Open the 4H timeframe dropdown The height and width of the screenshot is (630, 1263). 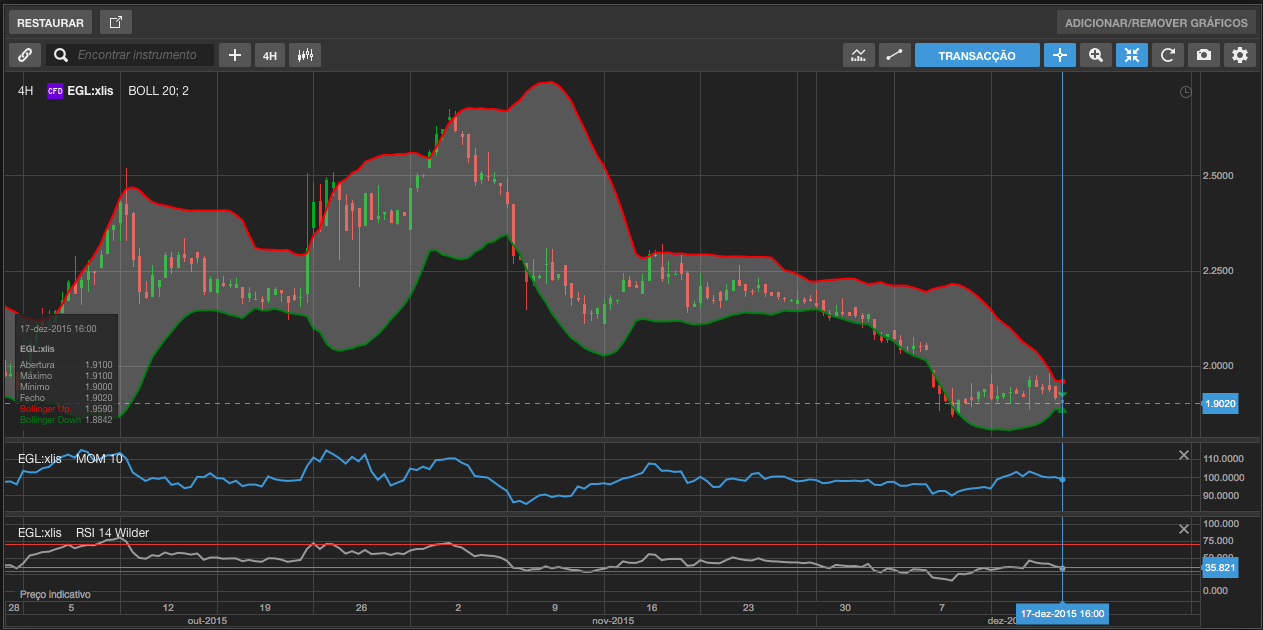[270, 55]
